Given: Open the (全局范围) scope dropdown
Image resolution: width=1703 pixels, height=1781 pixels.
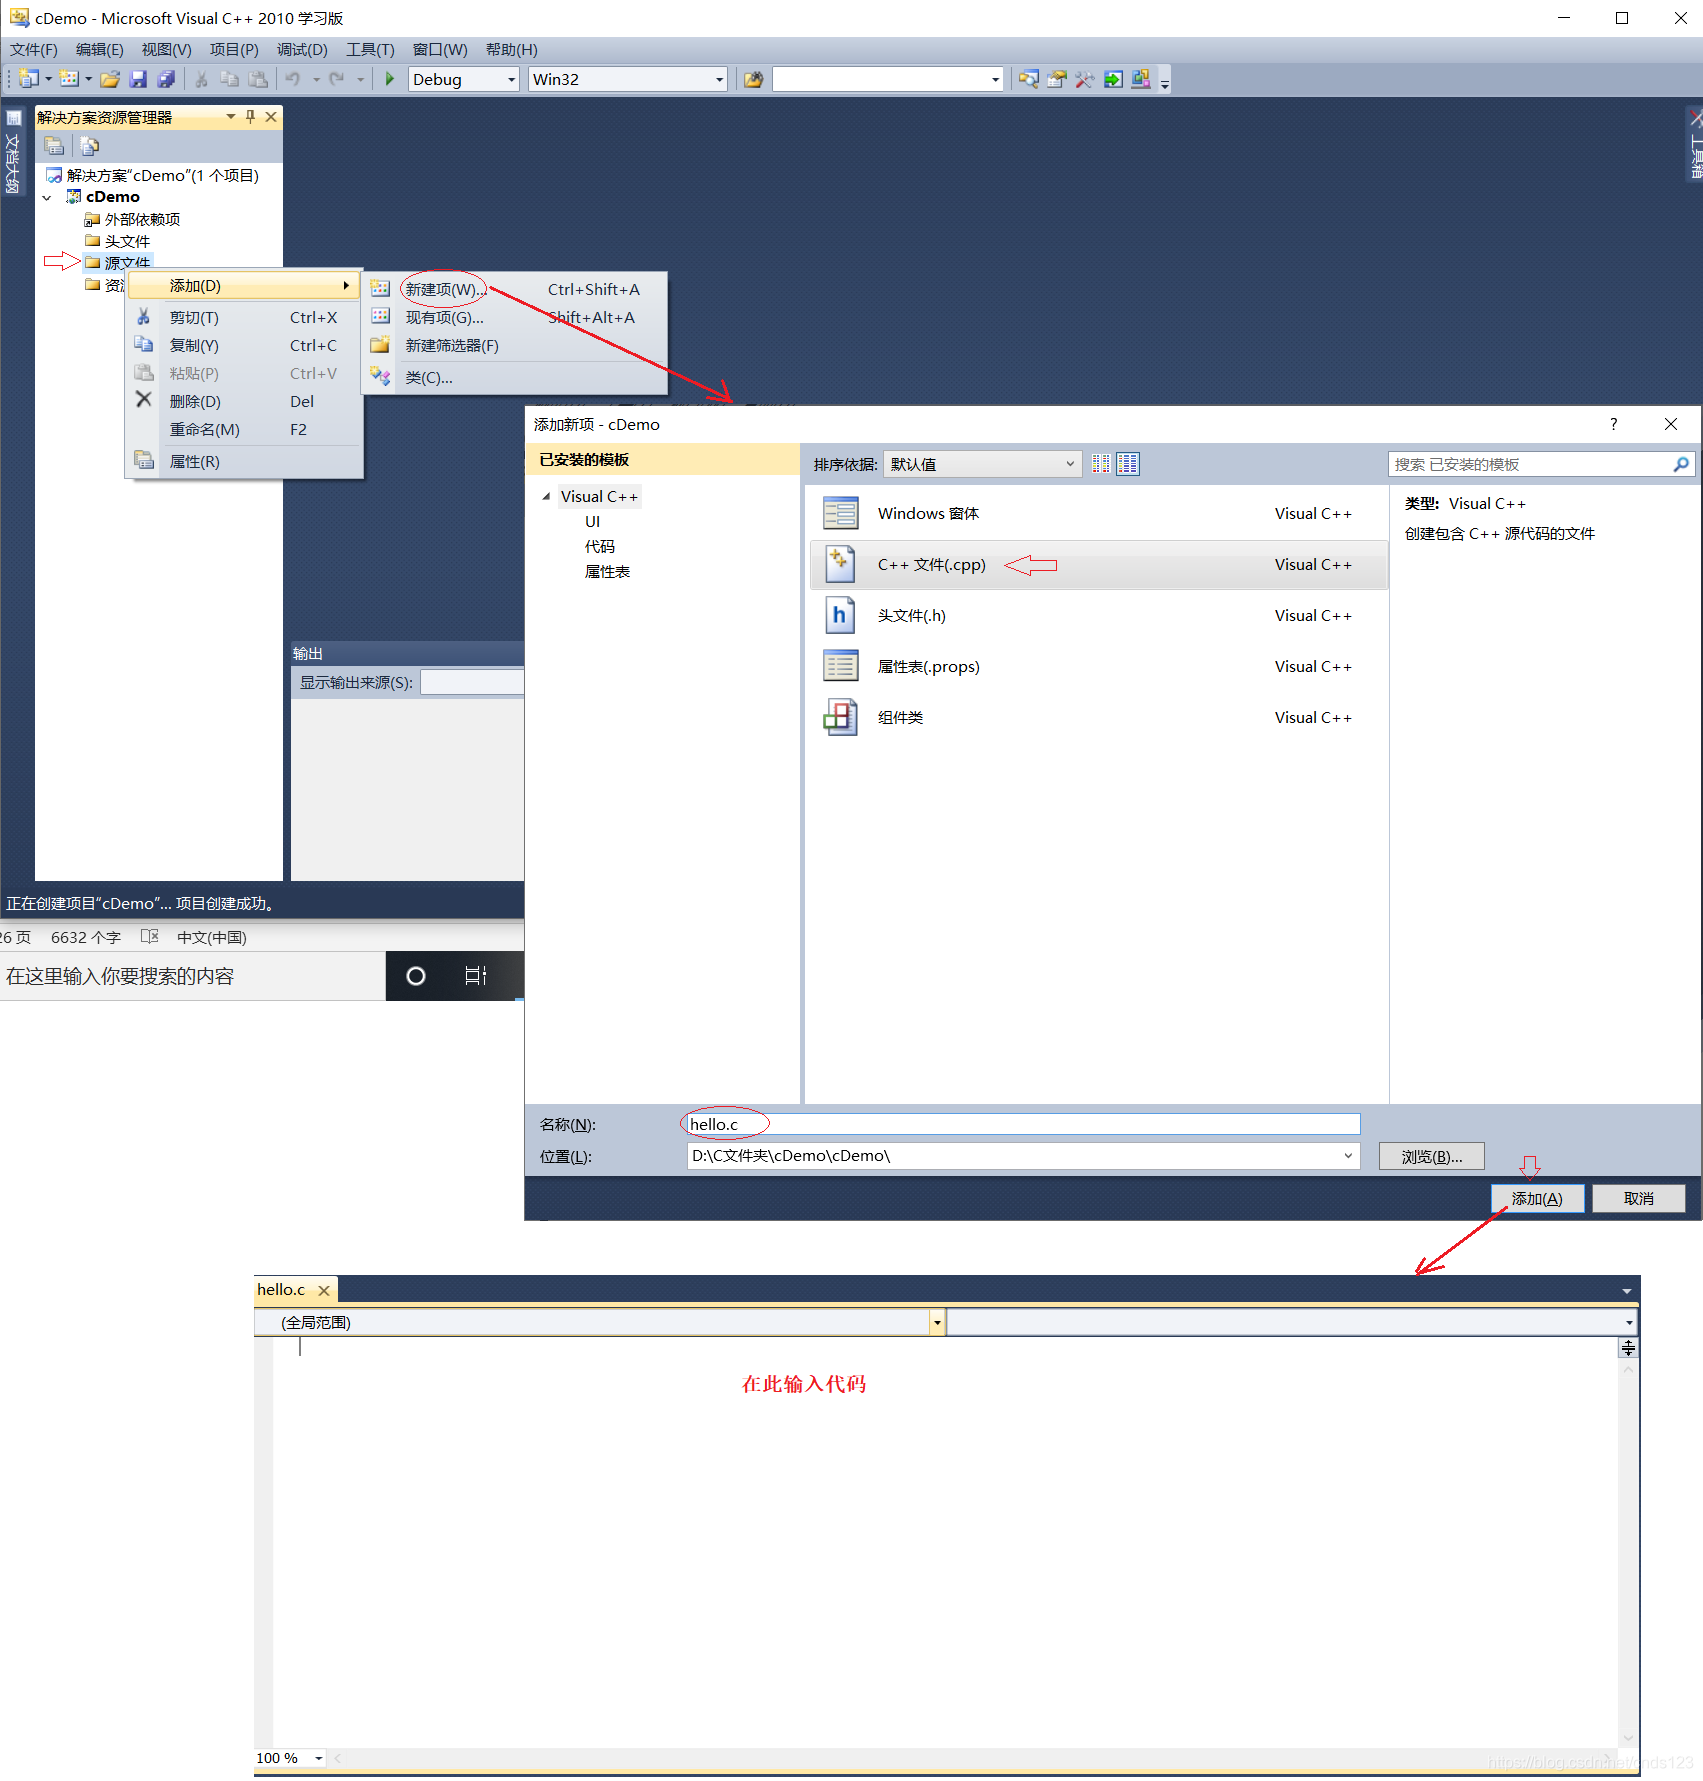Looking at the screenshot, I should coord(937,1323).
